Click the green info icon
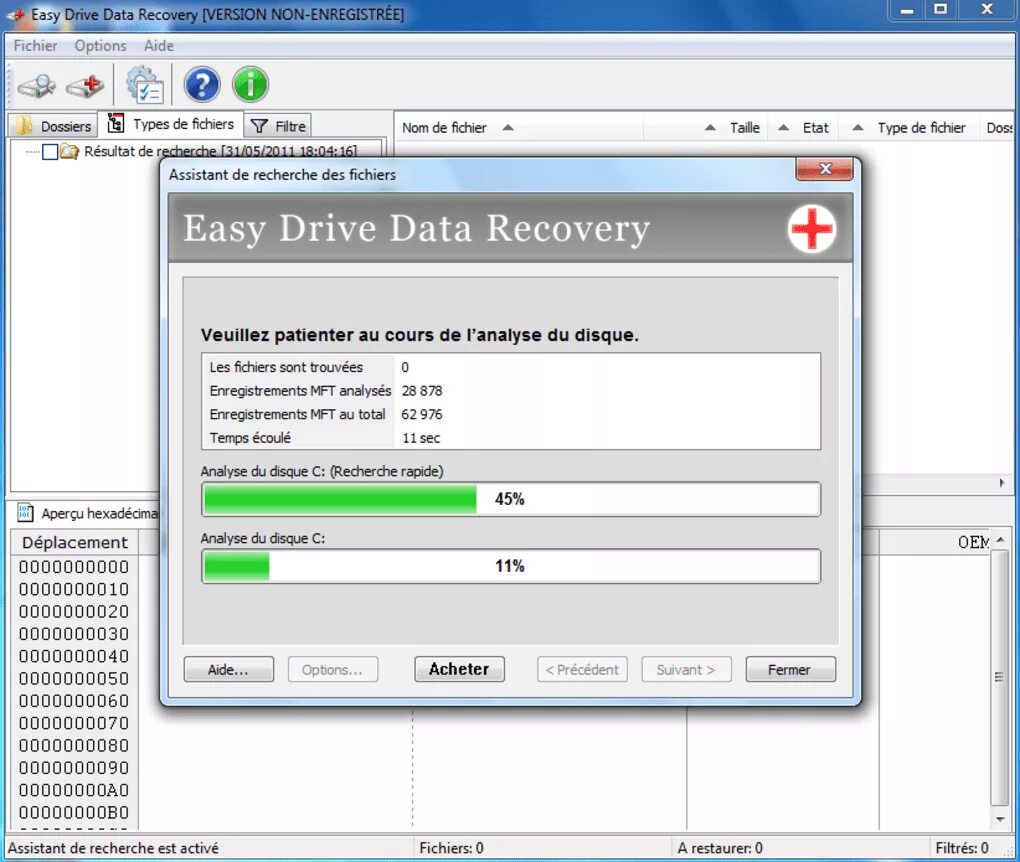 (x=250, y=85)
